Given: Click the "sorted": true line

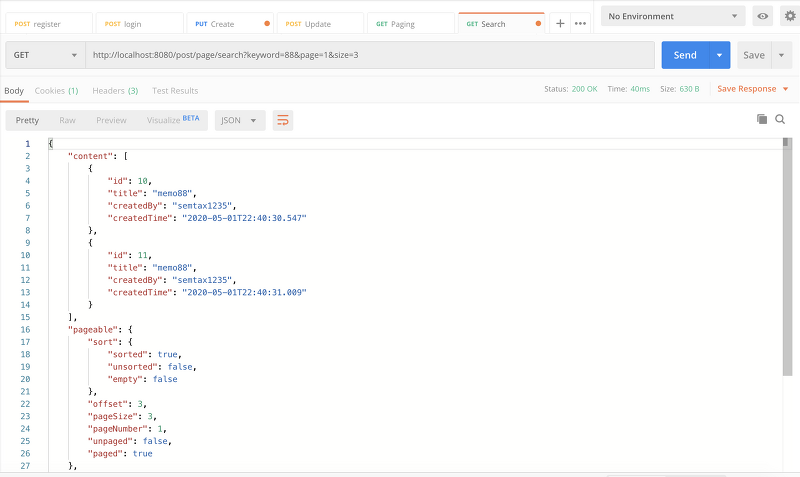Looking at the screenshot, I should [x=144, y=354].
